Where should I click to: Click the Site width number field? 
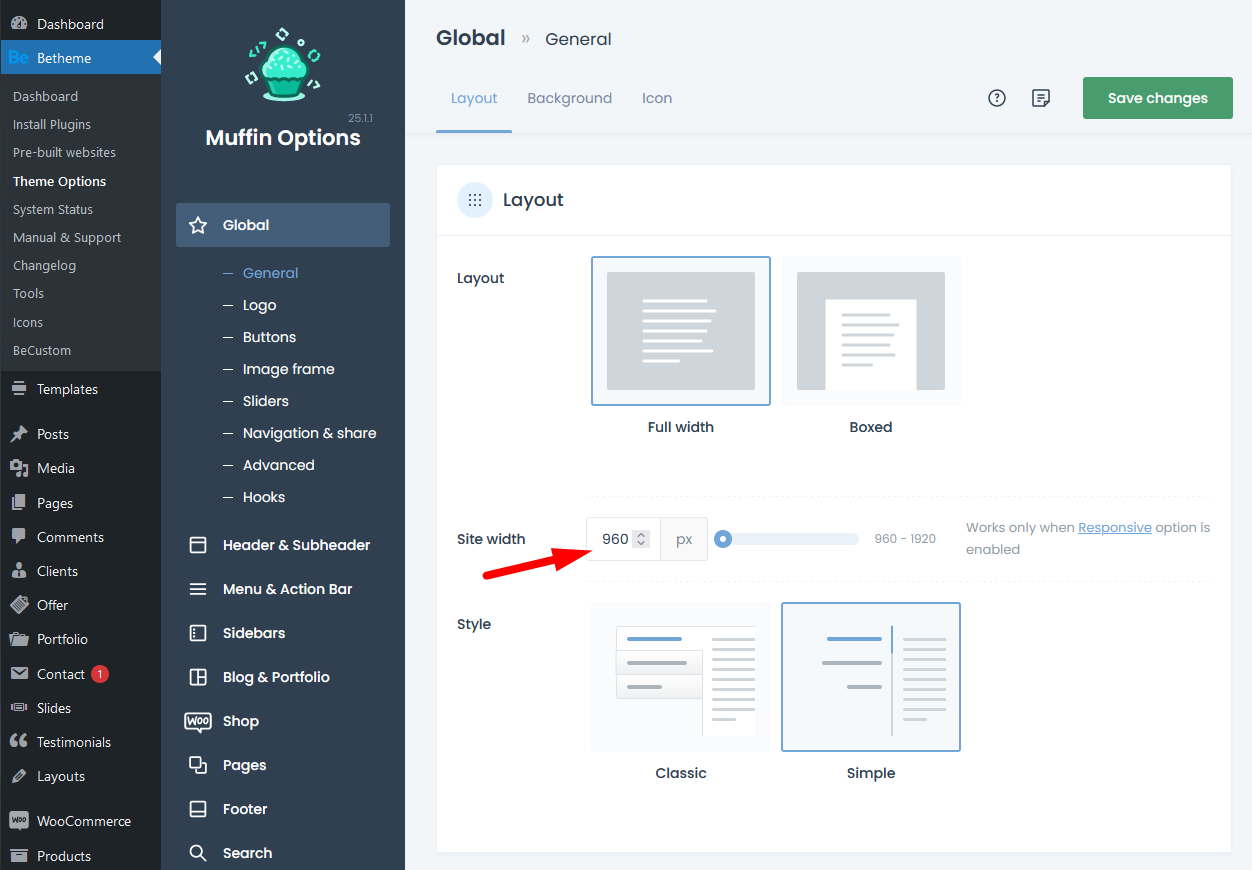[623, 539]
